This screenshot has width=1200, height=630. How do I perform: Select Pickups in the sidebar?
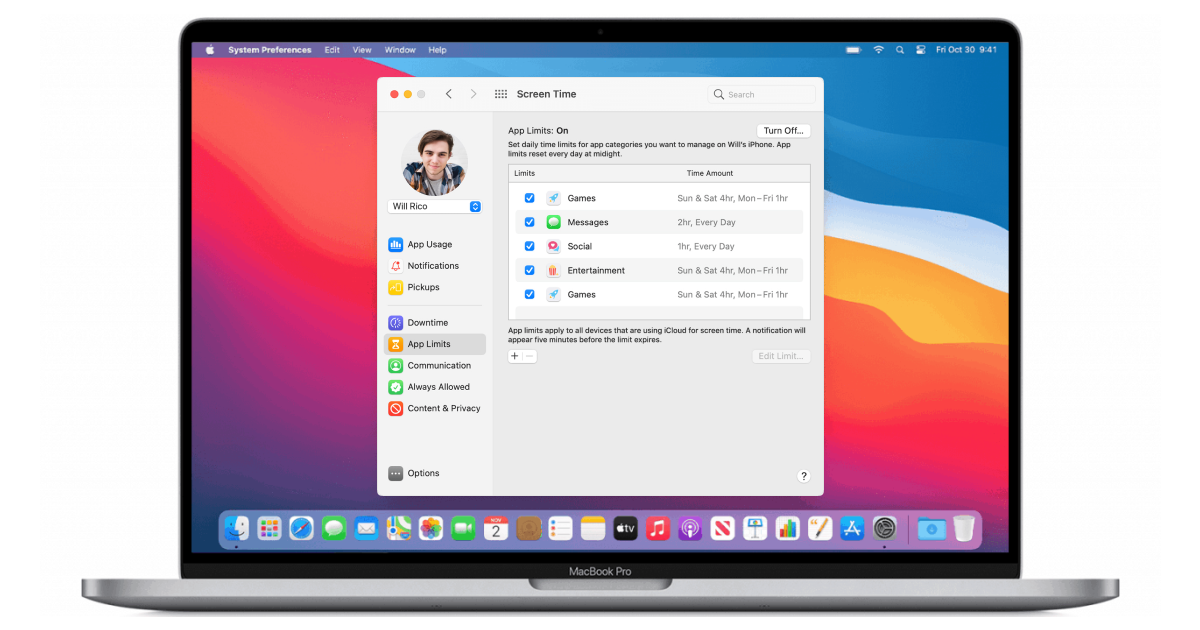click(414, 287)
